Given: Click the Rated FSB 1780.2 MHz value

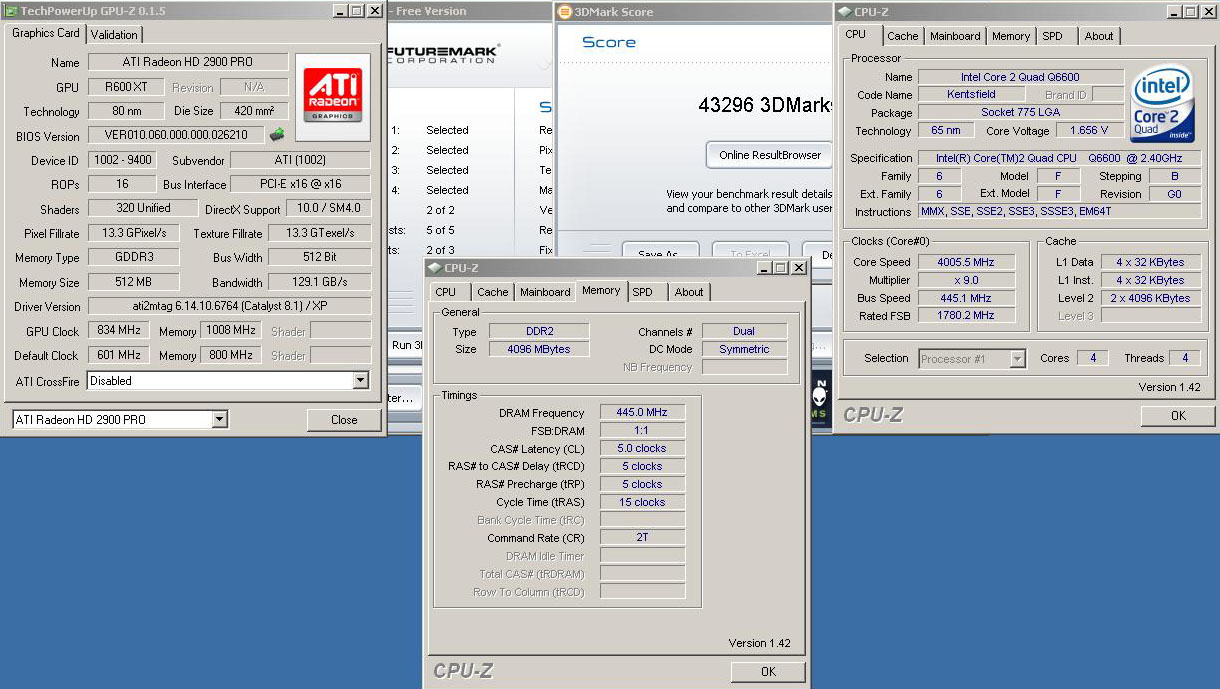Looking at the screenshot, I should 967,316.
